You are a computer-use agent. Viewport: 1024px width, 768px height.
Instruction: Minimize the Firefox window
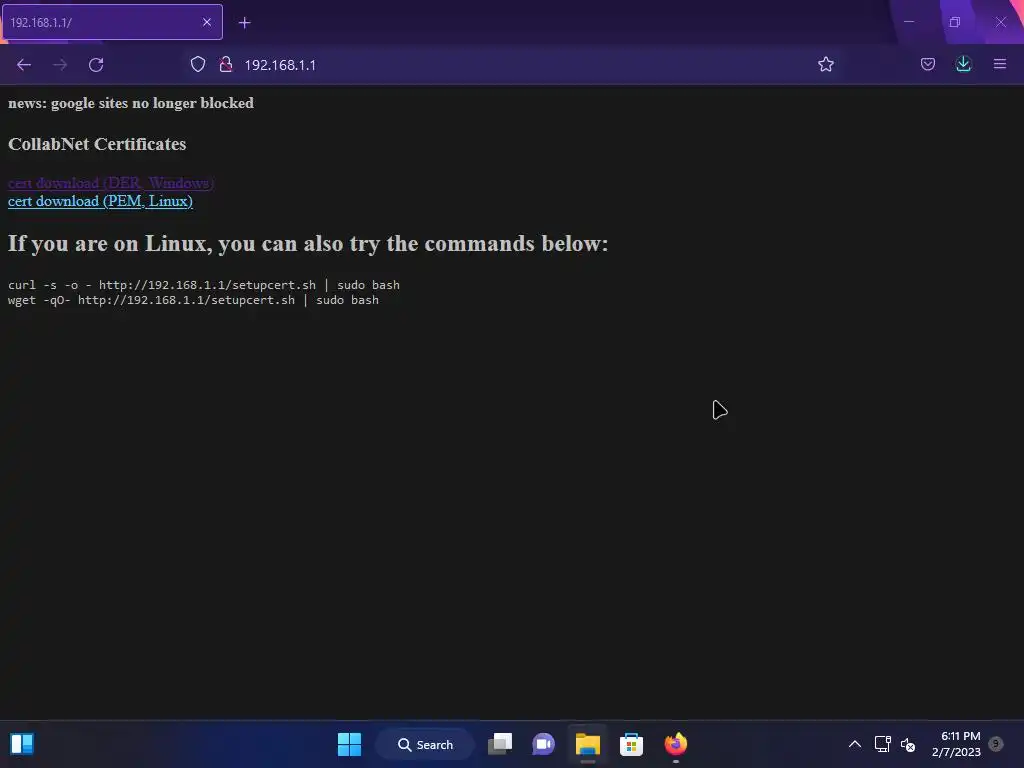[908, 22]
